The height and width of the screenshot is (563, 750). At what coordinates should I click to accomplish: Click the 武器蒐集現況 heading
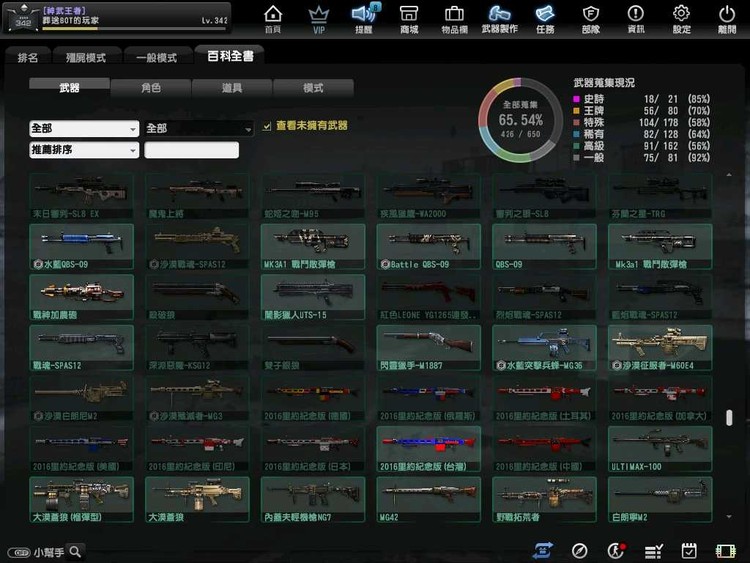(x=604, y=83)
